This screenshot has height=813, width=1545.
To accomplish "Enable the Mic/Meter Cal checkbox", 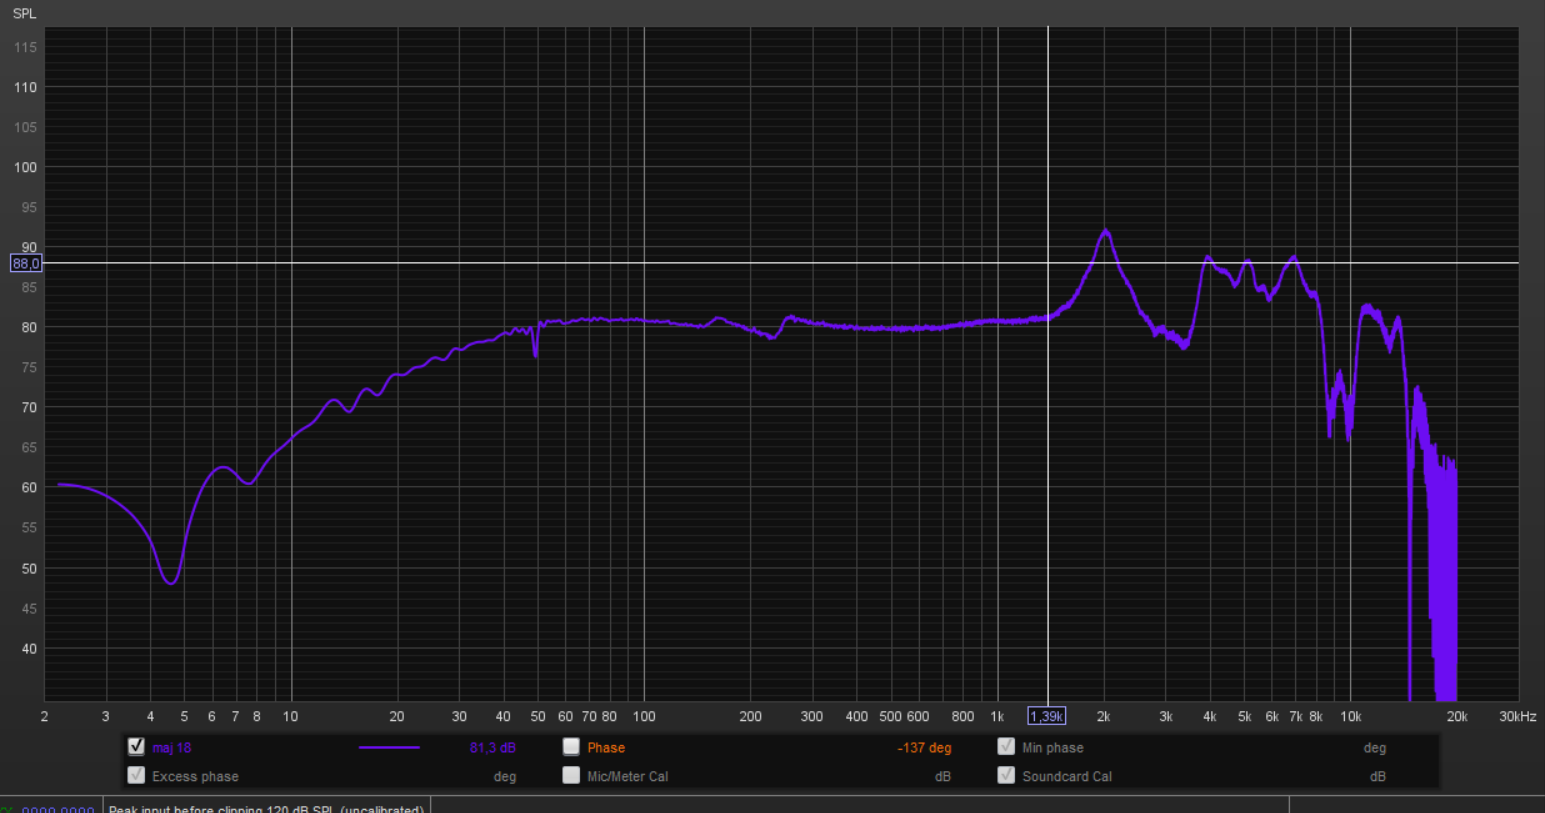I will point(571,775).
